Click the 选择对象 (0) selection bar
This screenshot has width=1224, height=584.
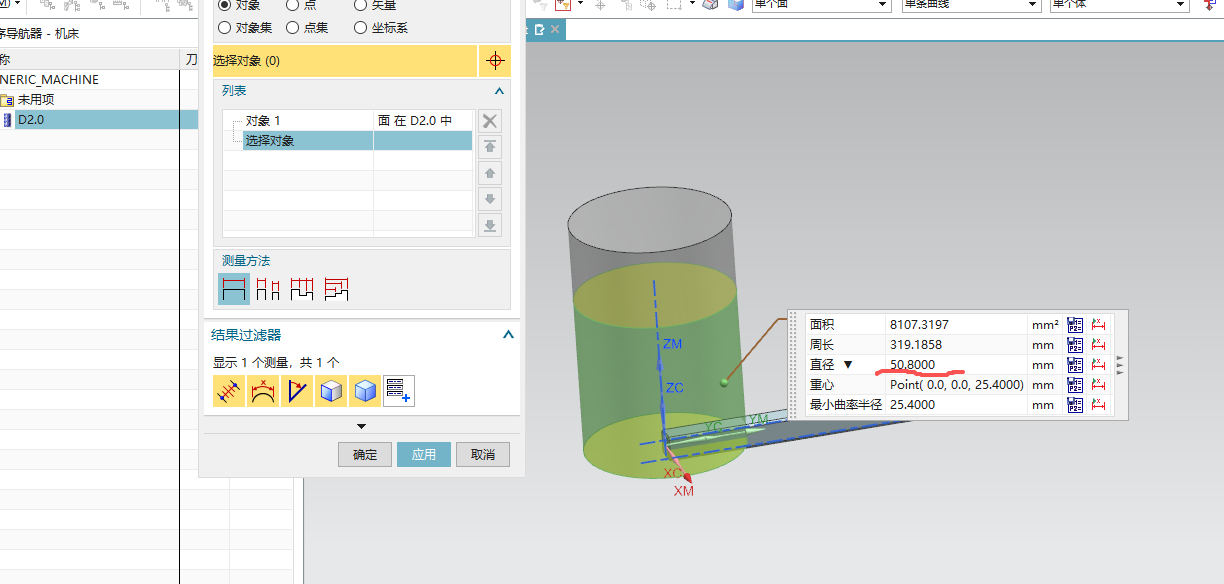345,61
